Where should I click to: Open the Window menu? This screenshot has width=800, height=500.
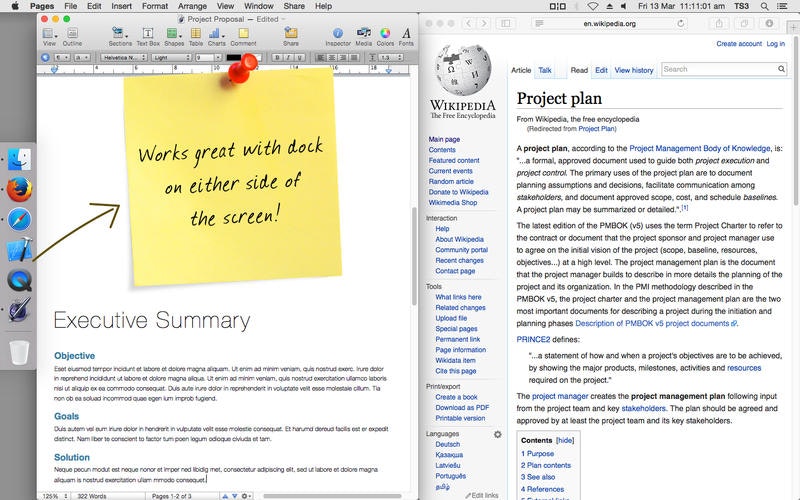(259, 6)
